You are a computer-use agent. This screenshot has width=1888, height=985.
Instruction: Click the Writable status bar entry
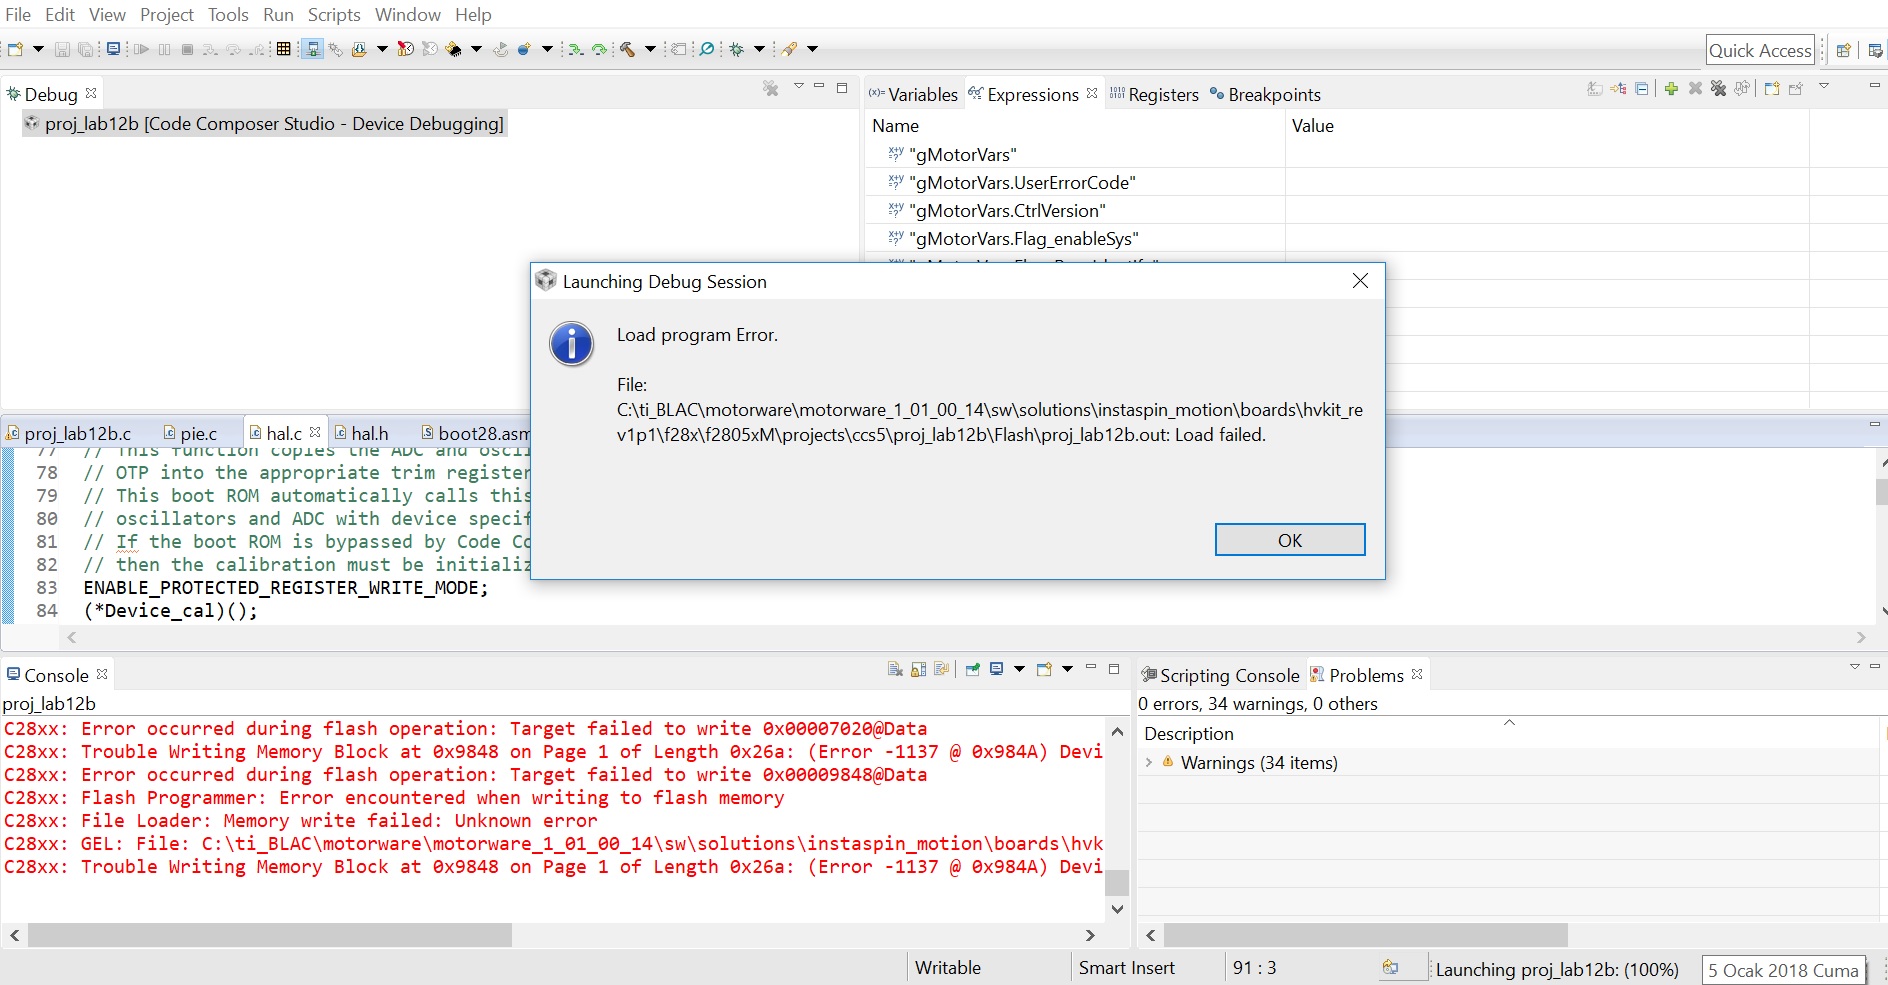point(948,968)
